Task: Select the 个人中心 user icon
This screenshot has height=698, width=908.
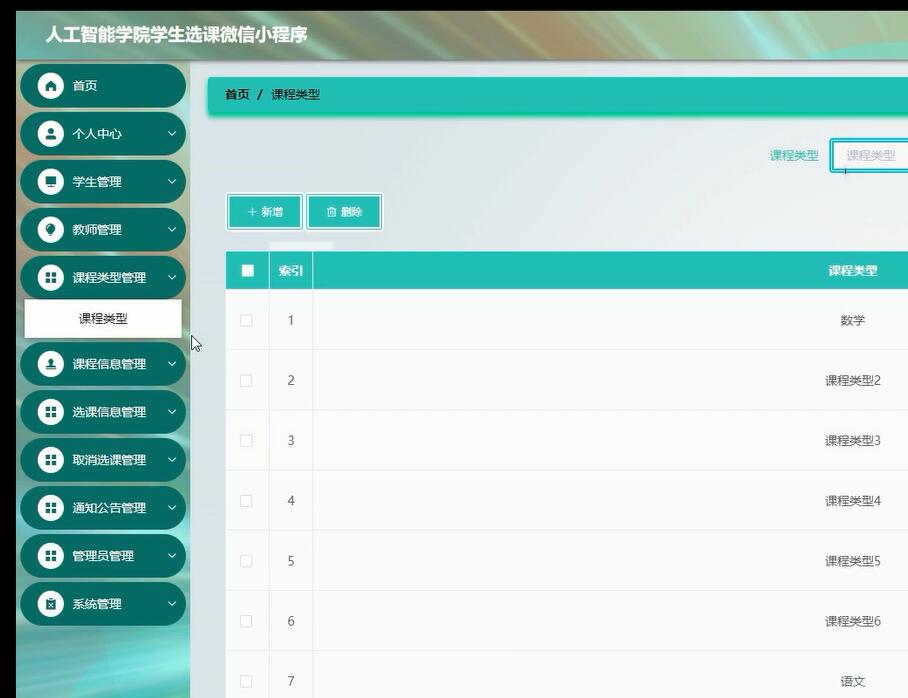Action: tap(49, 133)
